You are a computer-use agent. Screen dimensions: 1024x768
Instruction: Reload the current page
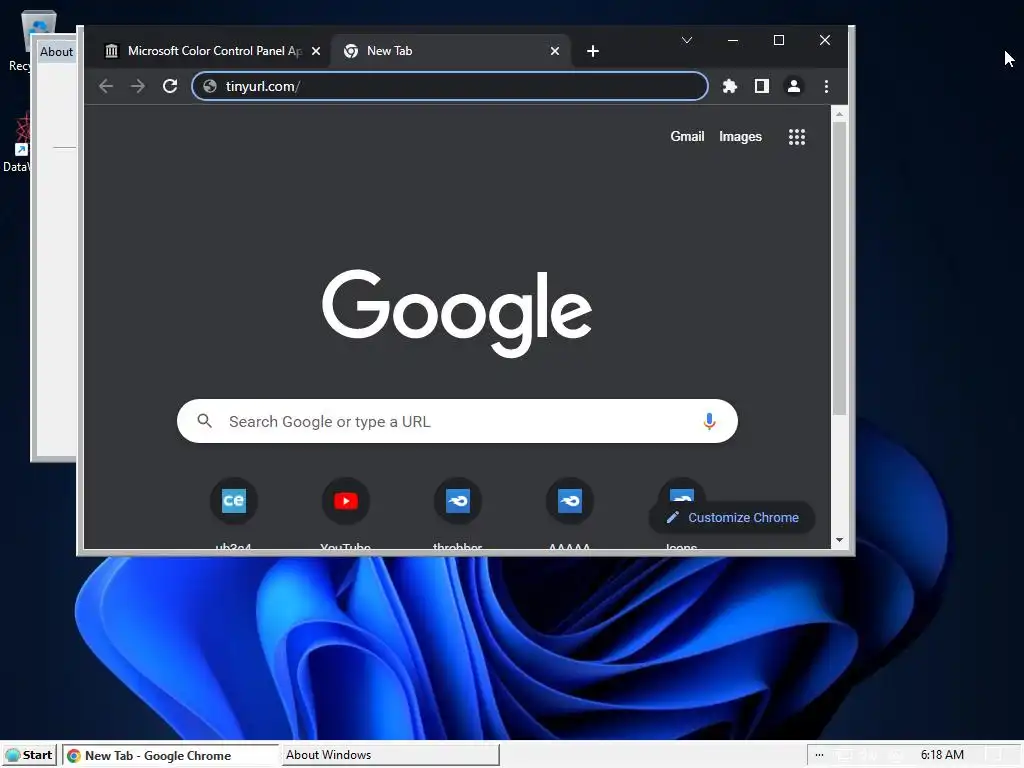pos(170,86)
